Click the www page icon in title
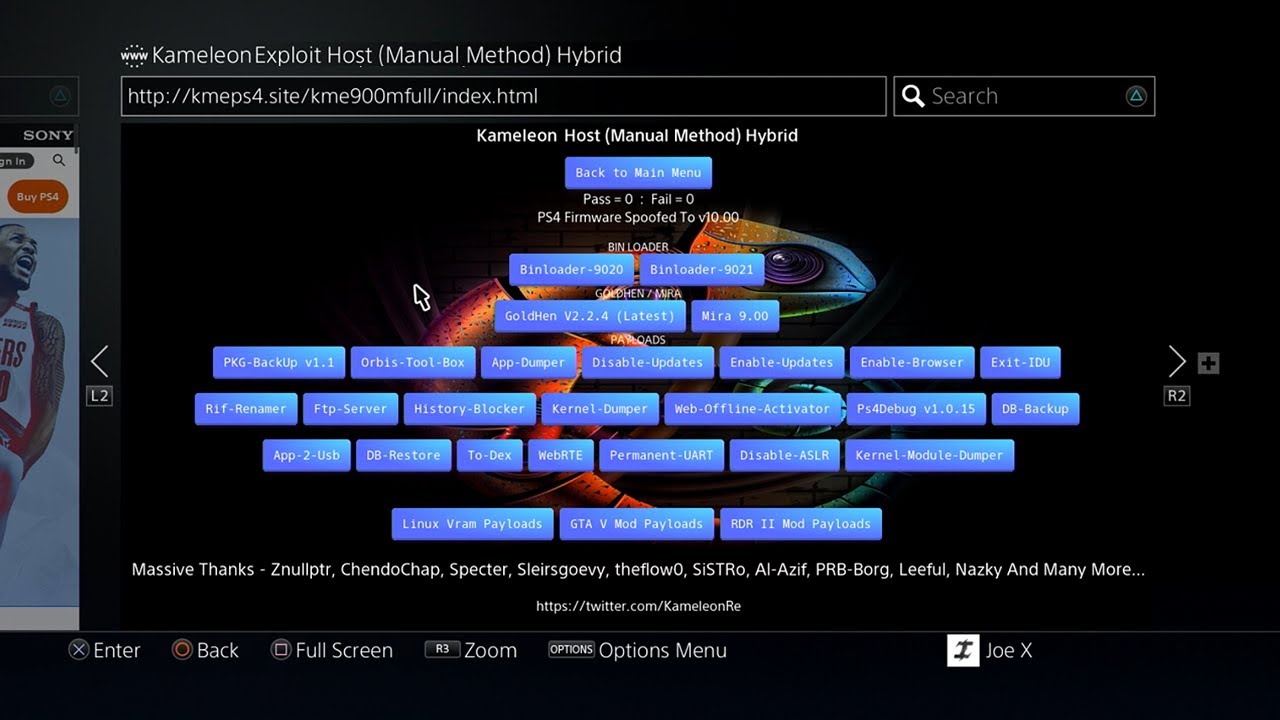1280x720 pixels. (134, 56)
